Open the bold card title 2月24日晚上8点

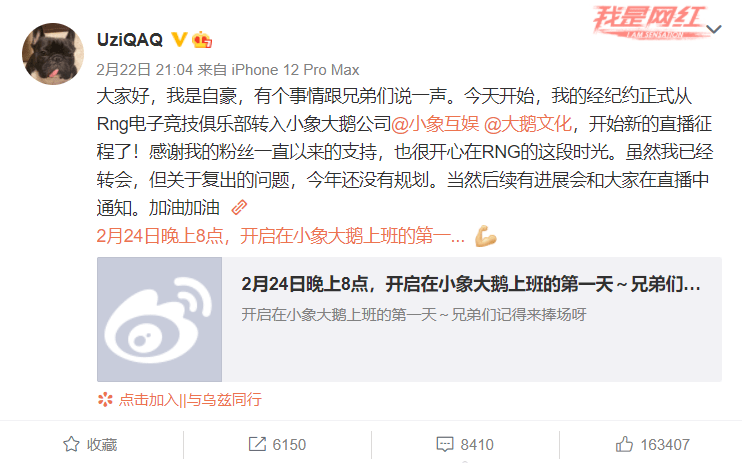471,285
